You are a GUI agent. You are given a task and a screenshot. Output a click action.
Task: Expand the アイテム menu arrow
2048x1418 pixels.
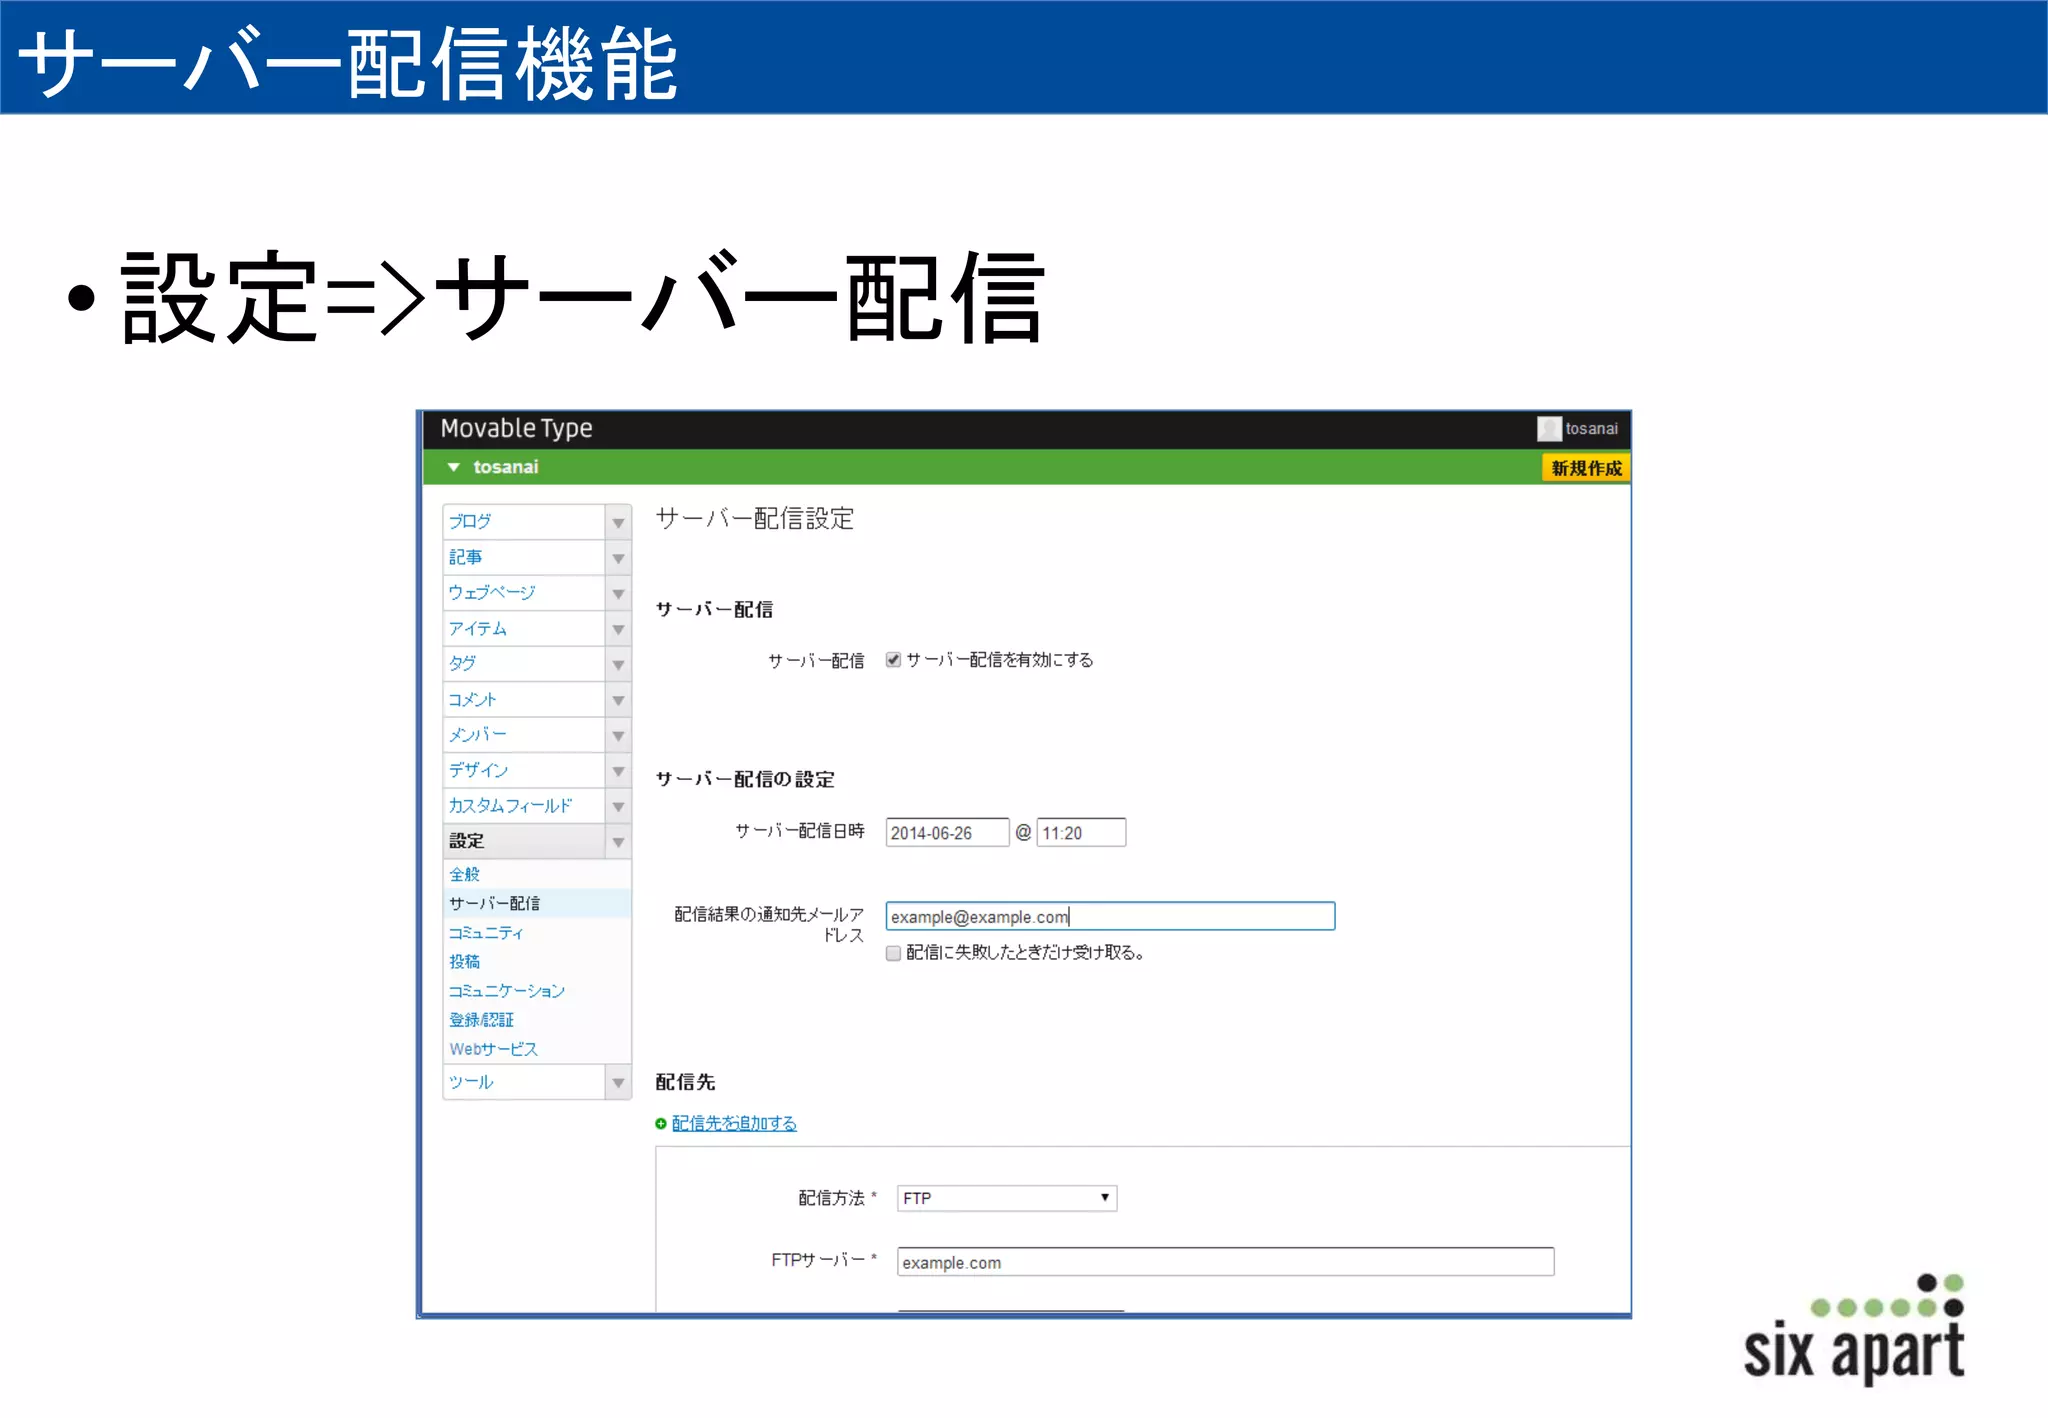point(618,629)
